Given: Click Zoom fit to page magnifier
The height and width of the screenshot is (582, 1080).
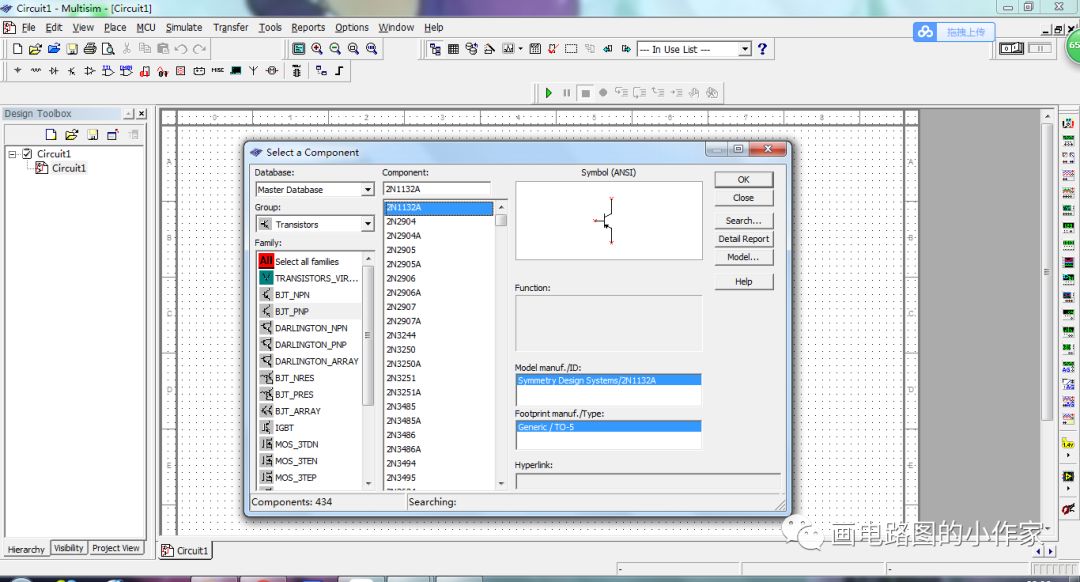Looking at the screenshot, I should coord(371,49).
